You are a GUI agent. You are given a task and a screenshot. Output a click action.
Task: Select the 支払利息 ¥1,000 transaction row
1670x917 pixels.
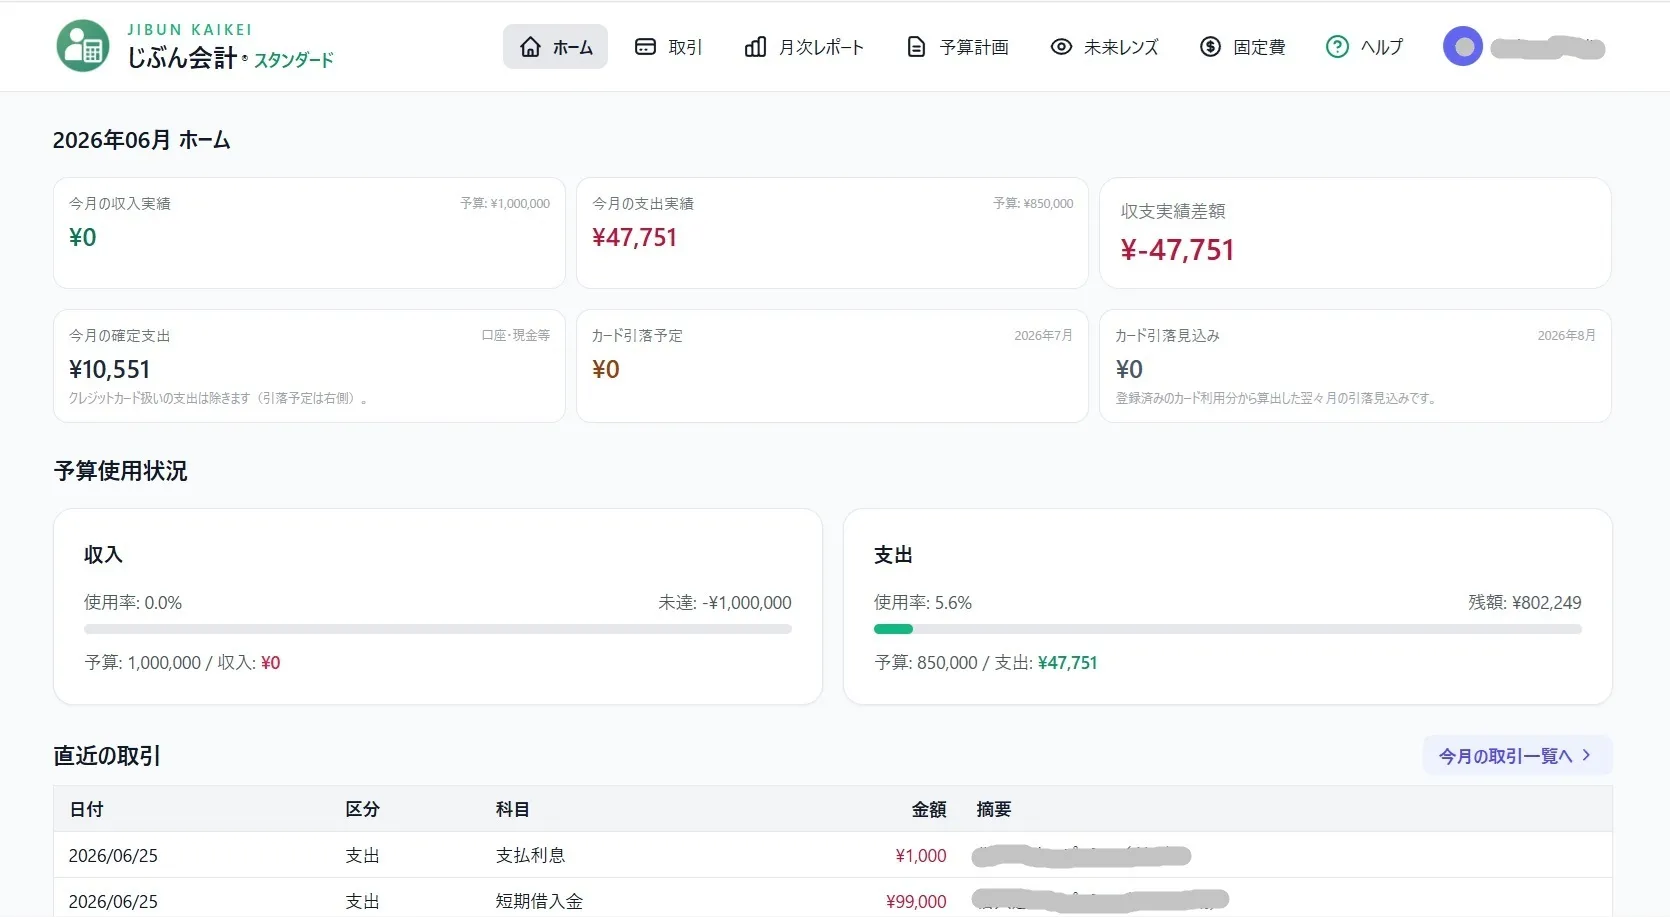(832, 855)
